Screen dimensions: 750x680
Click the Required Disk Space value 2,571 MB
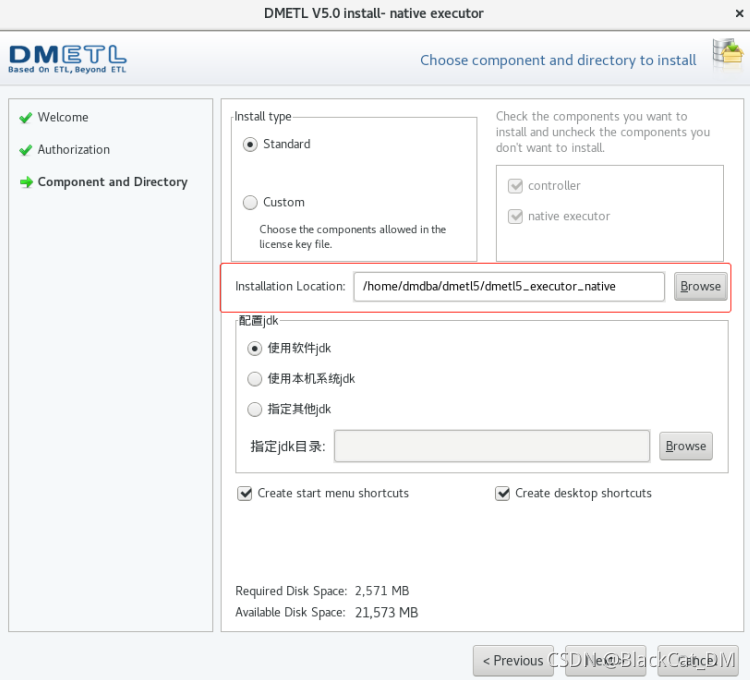382,591
